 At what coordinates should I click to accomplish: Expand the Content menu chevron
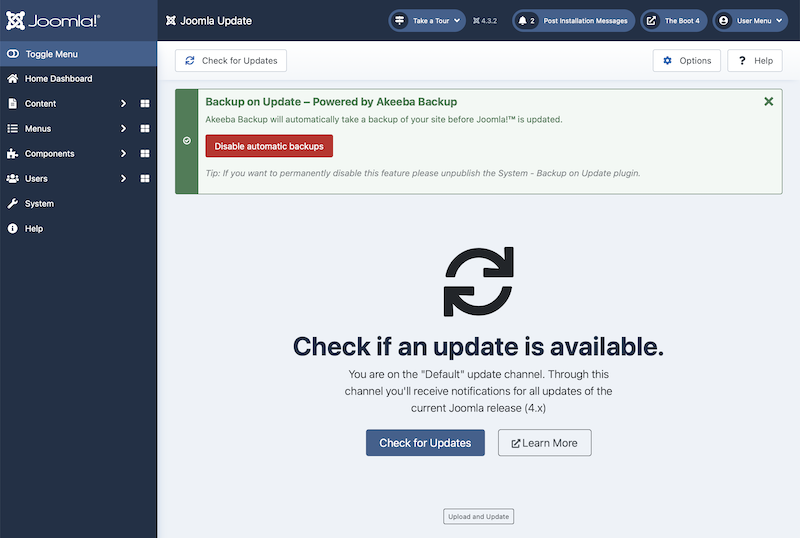point(123,104)
